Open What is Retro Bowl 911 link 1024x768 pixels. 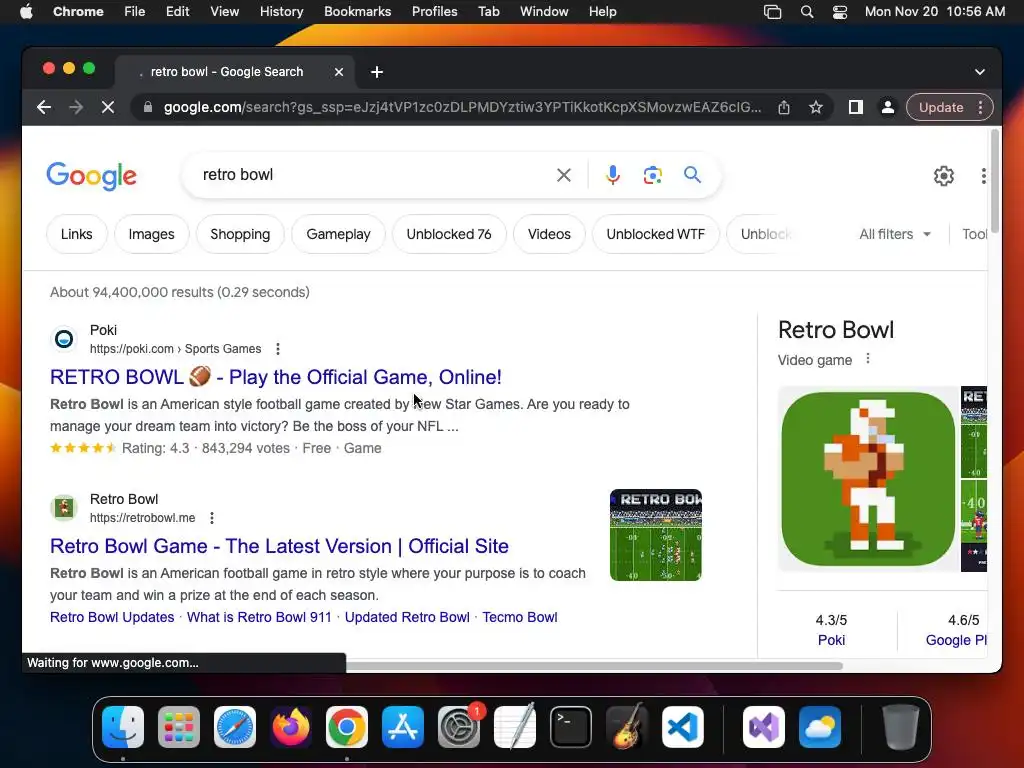[259, 617]
